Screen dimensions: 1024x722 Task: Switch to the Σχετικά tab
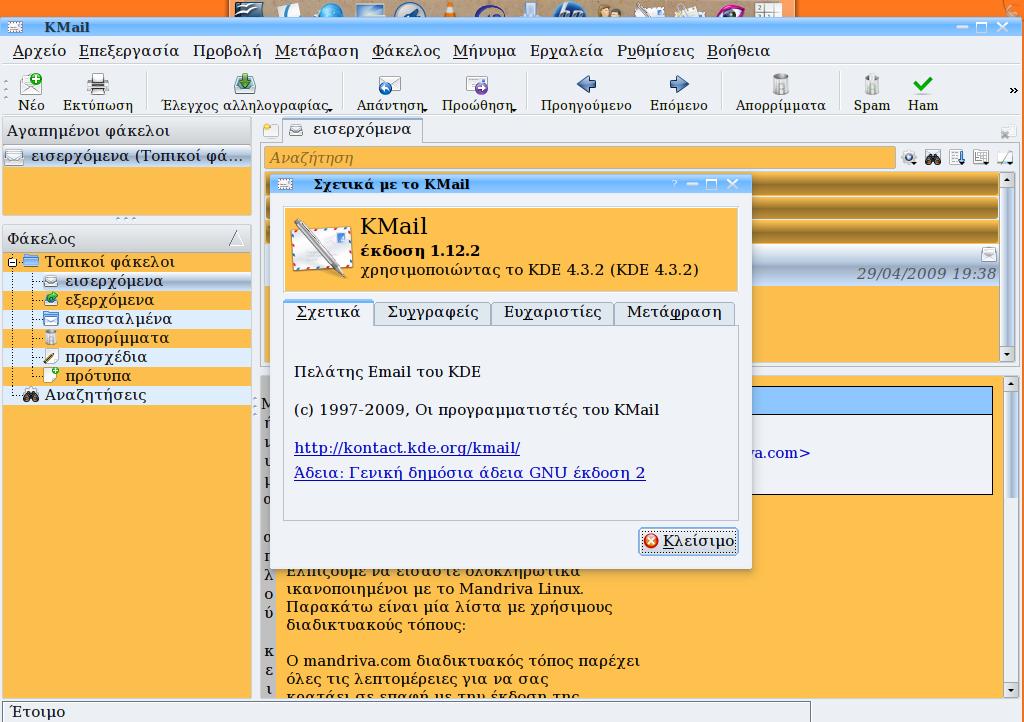pyautogui.click(x=328, y=312)
